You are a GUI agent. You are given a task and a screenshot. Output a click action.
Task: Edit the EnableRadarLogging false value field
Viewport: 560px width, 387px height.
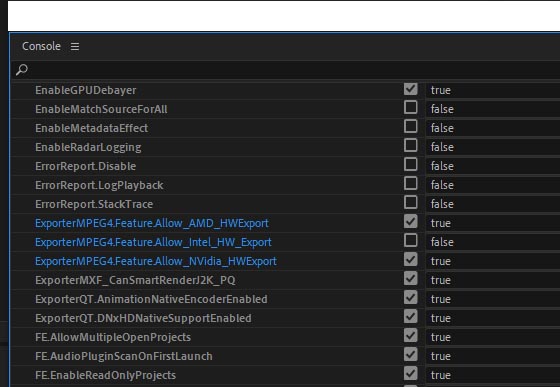pyautogui.click(x=493, y=147)
